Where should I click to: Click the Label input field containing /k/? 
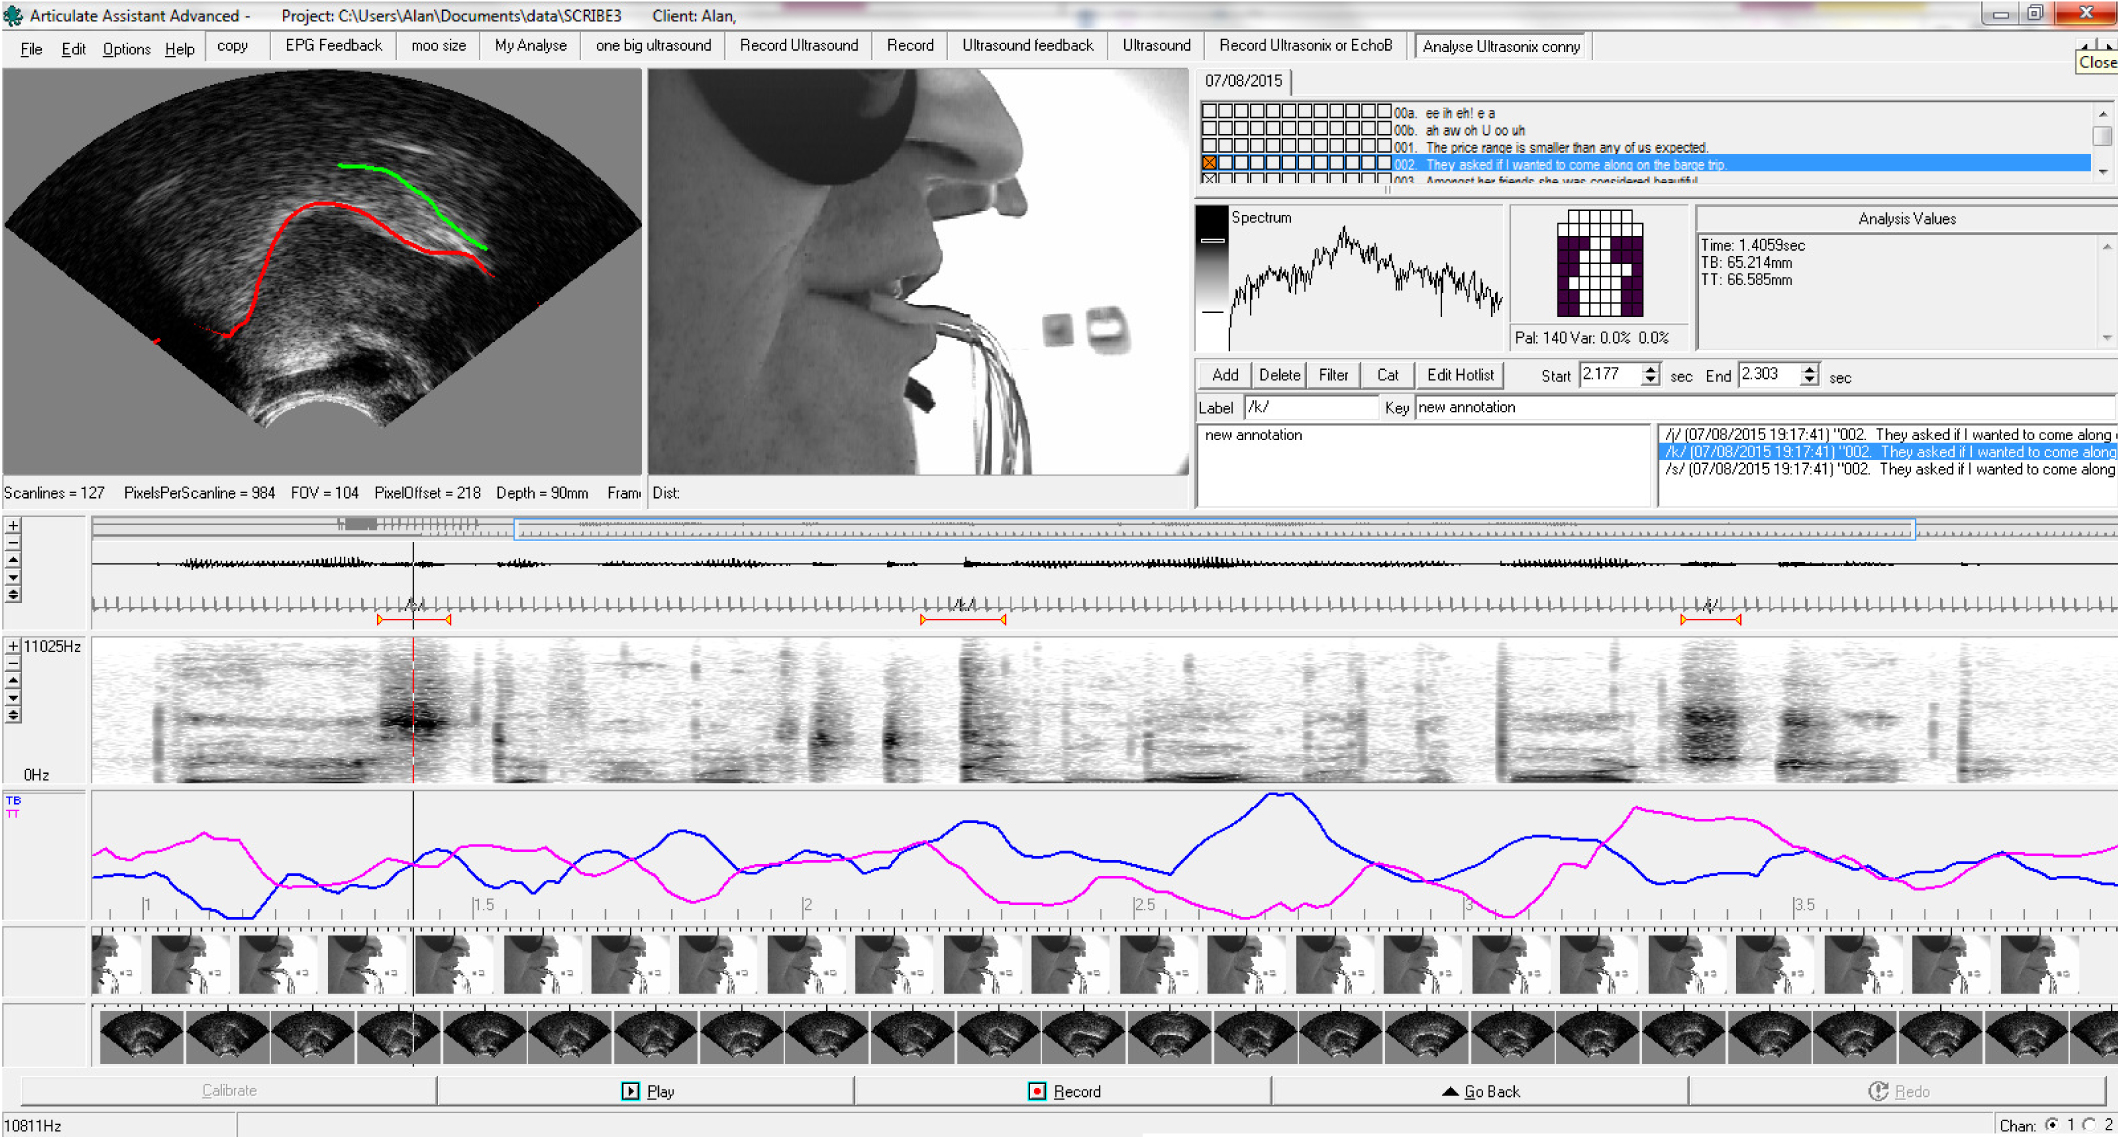pyautogui.click(x=1310, y=407)
